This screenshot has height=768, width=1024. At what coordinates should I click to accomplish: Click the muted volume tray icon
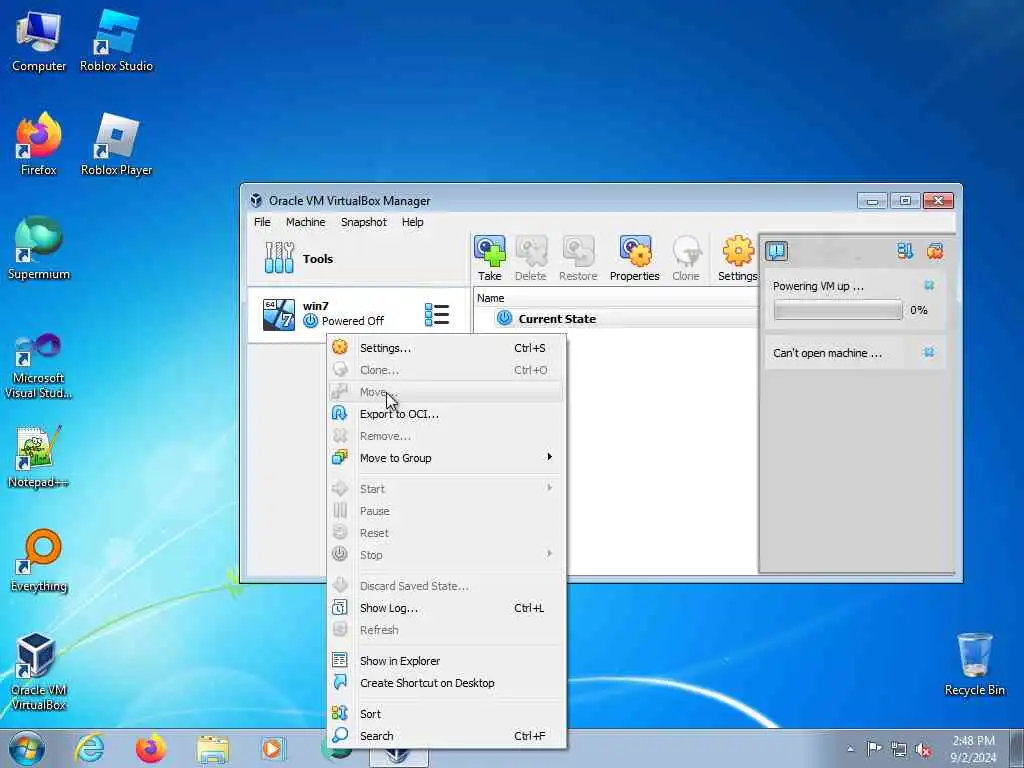point(923,750)
